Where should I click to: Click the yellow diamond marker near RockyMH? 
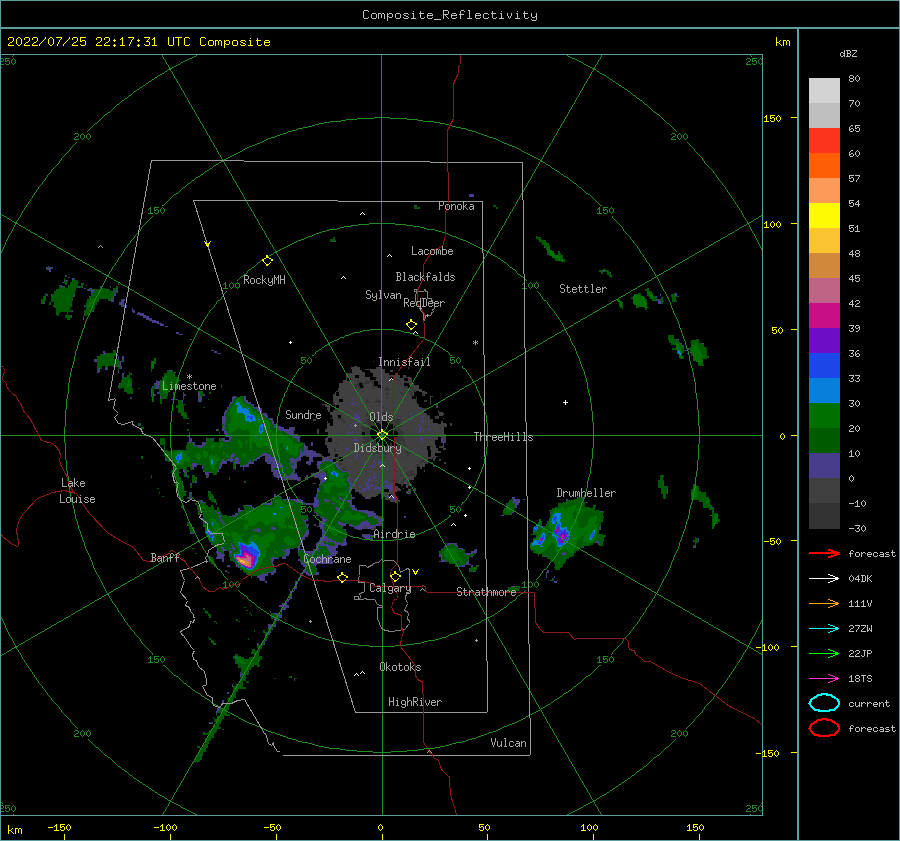(x=267, y=261)
